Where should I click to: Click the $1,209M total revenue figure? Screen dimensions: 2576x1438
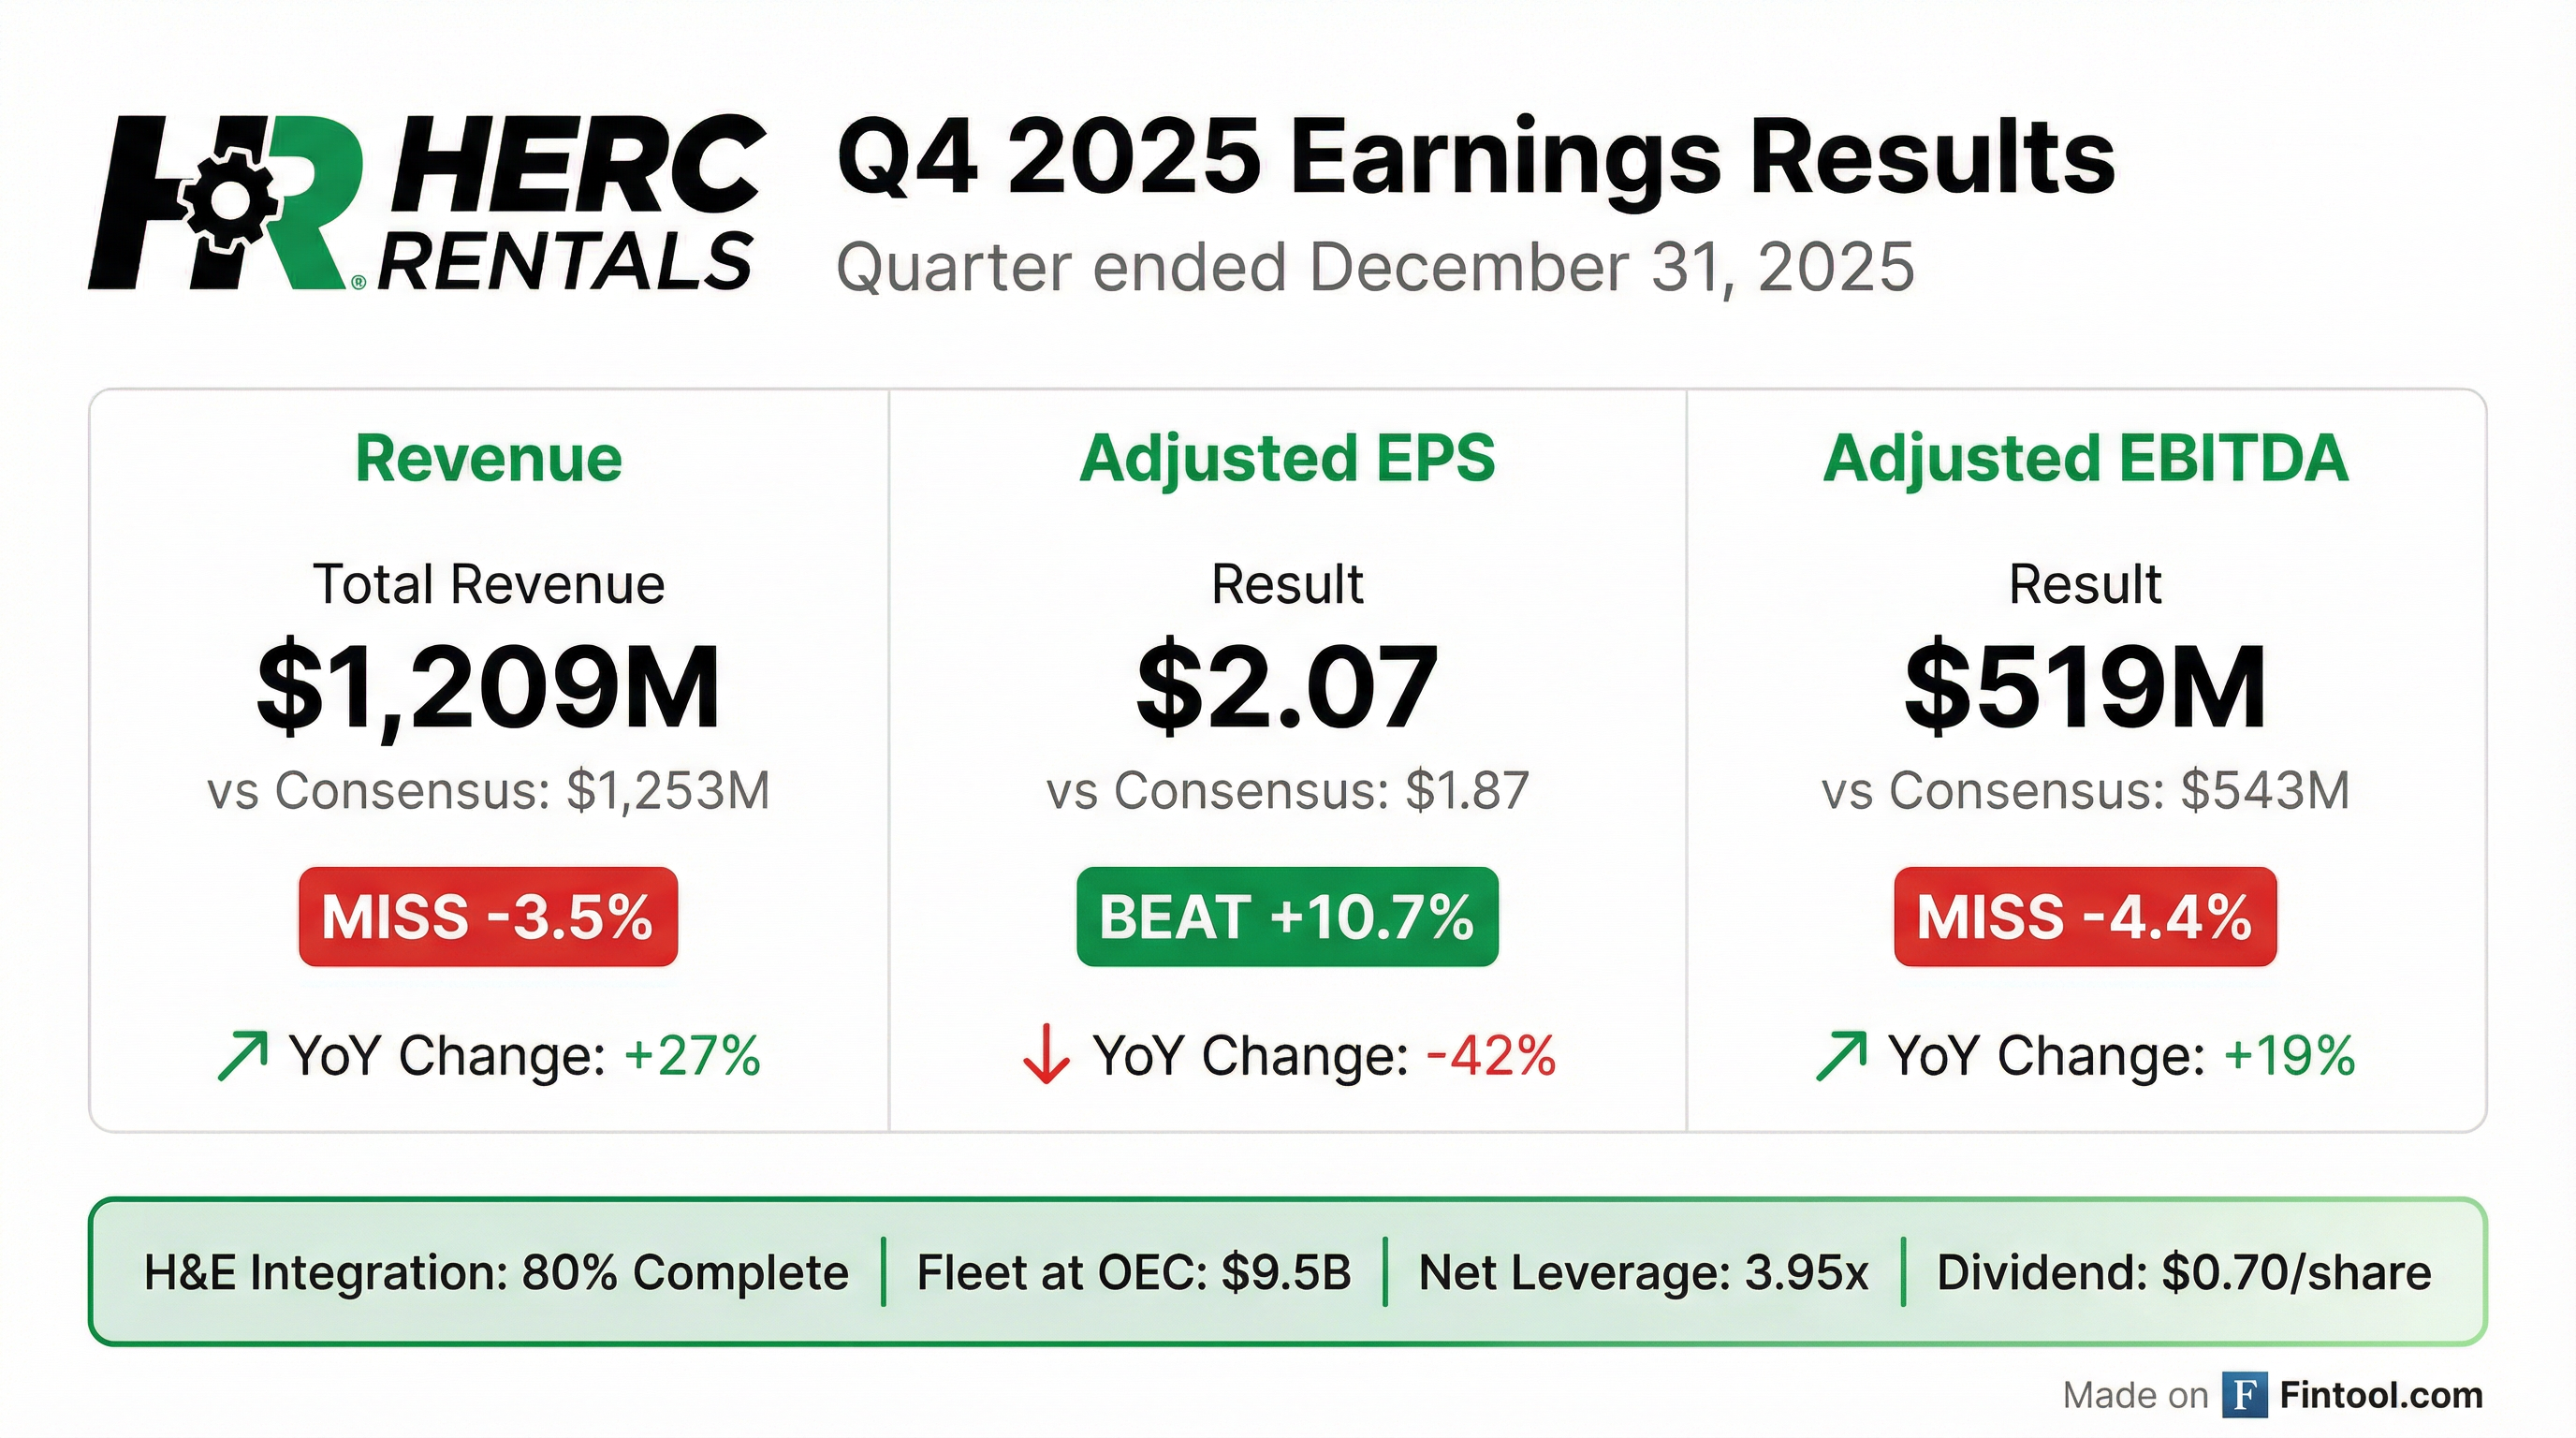click(x=488, y=688)
